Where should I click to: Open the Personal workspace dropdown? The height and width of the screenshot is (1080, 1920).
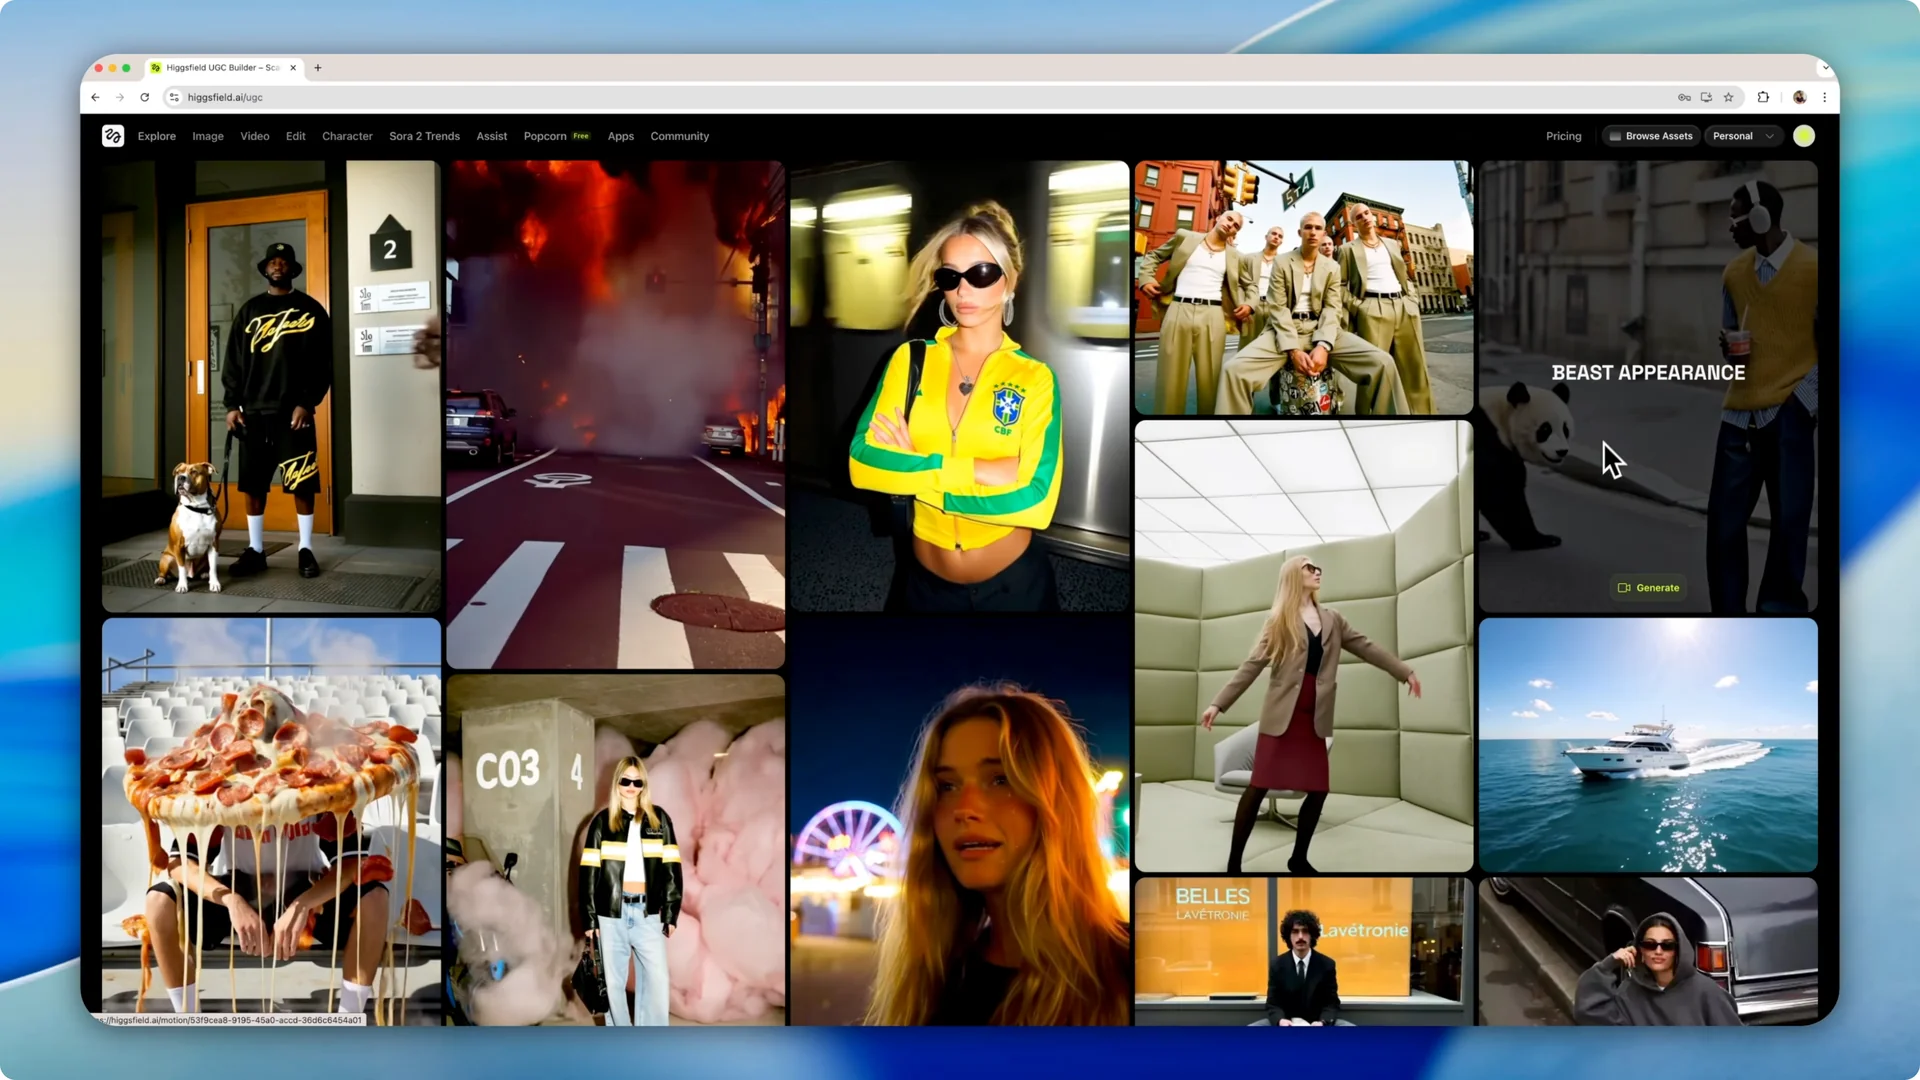click(x=1742, y=136)
